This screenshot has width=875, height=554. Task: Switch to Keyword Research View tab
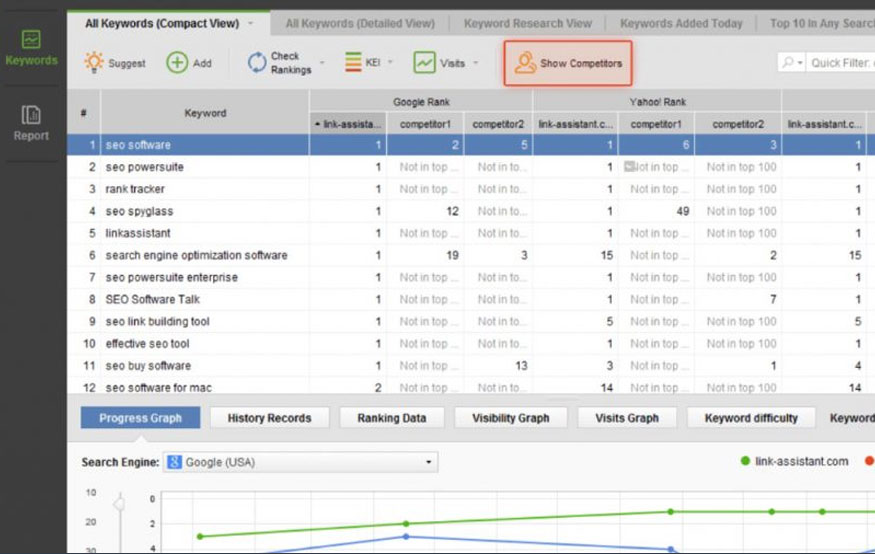527,23
